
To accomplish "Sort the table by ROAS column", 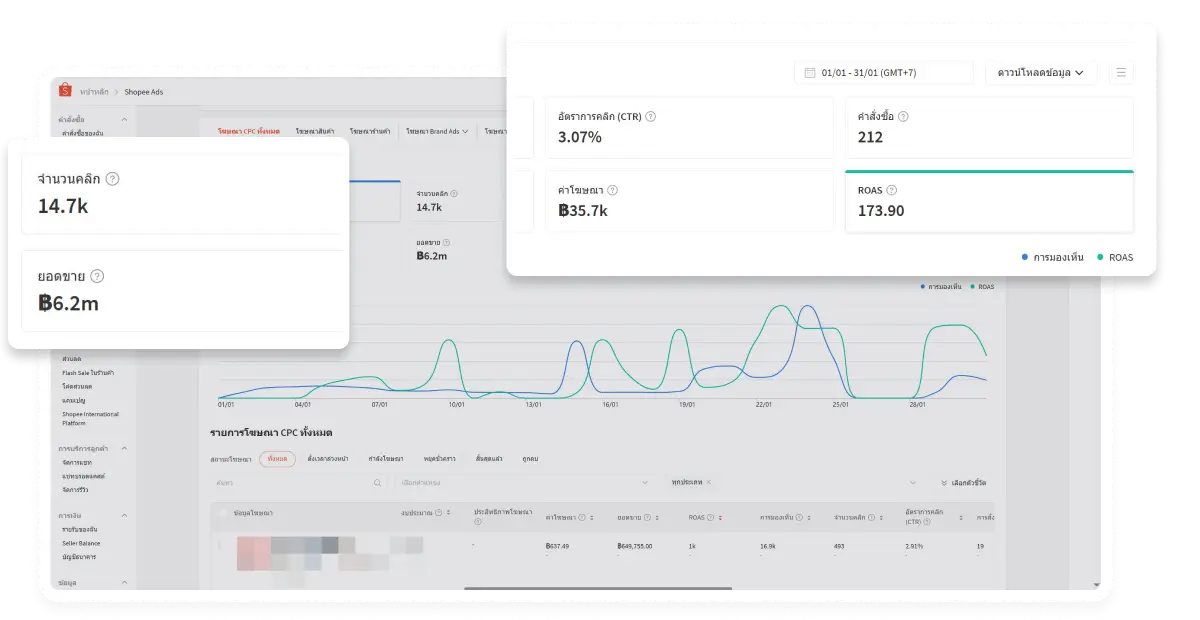I will (x=720, y=518).
